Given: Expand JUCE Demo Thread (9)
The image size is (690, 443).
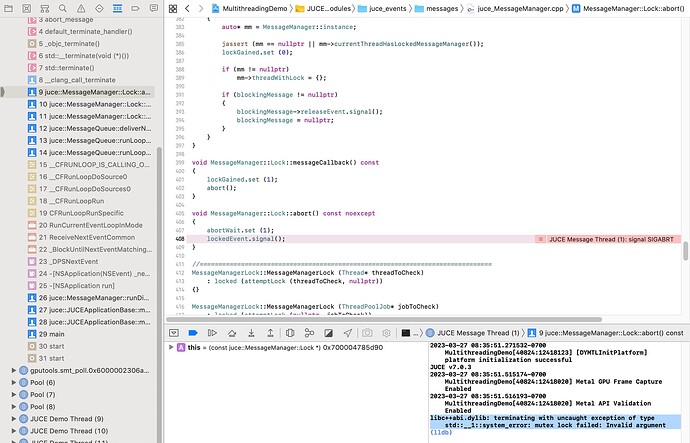Looking at the screenshot, I should [14, 419].
